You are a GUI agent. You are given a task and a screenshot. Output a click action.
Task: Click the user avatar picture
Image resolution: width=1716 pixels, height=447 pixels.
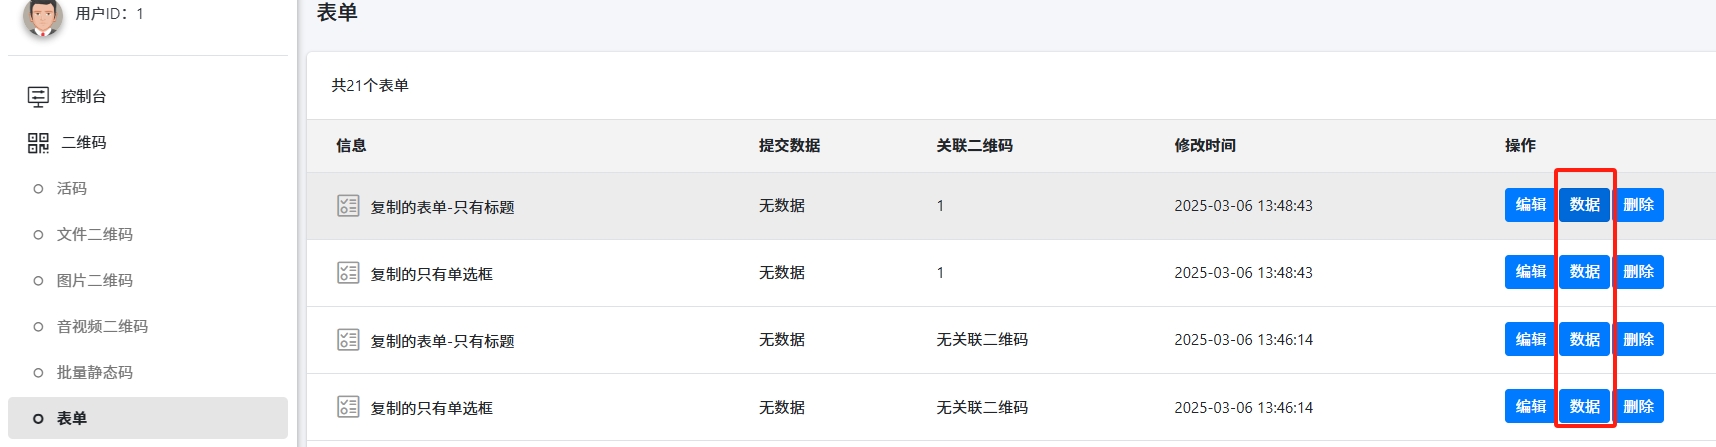click(x=42, y=16)
